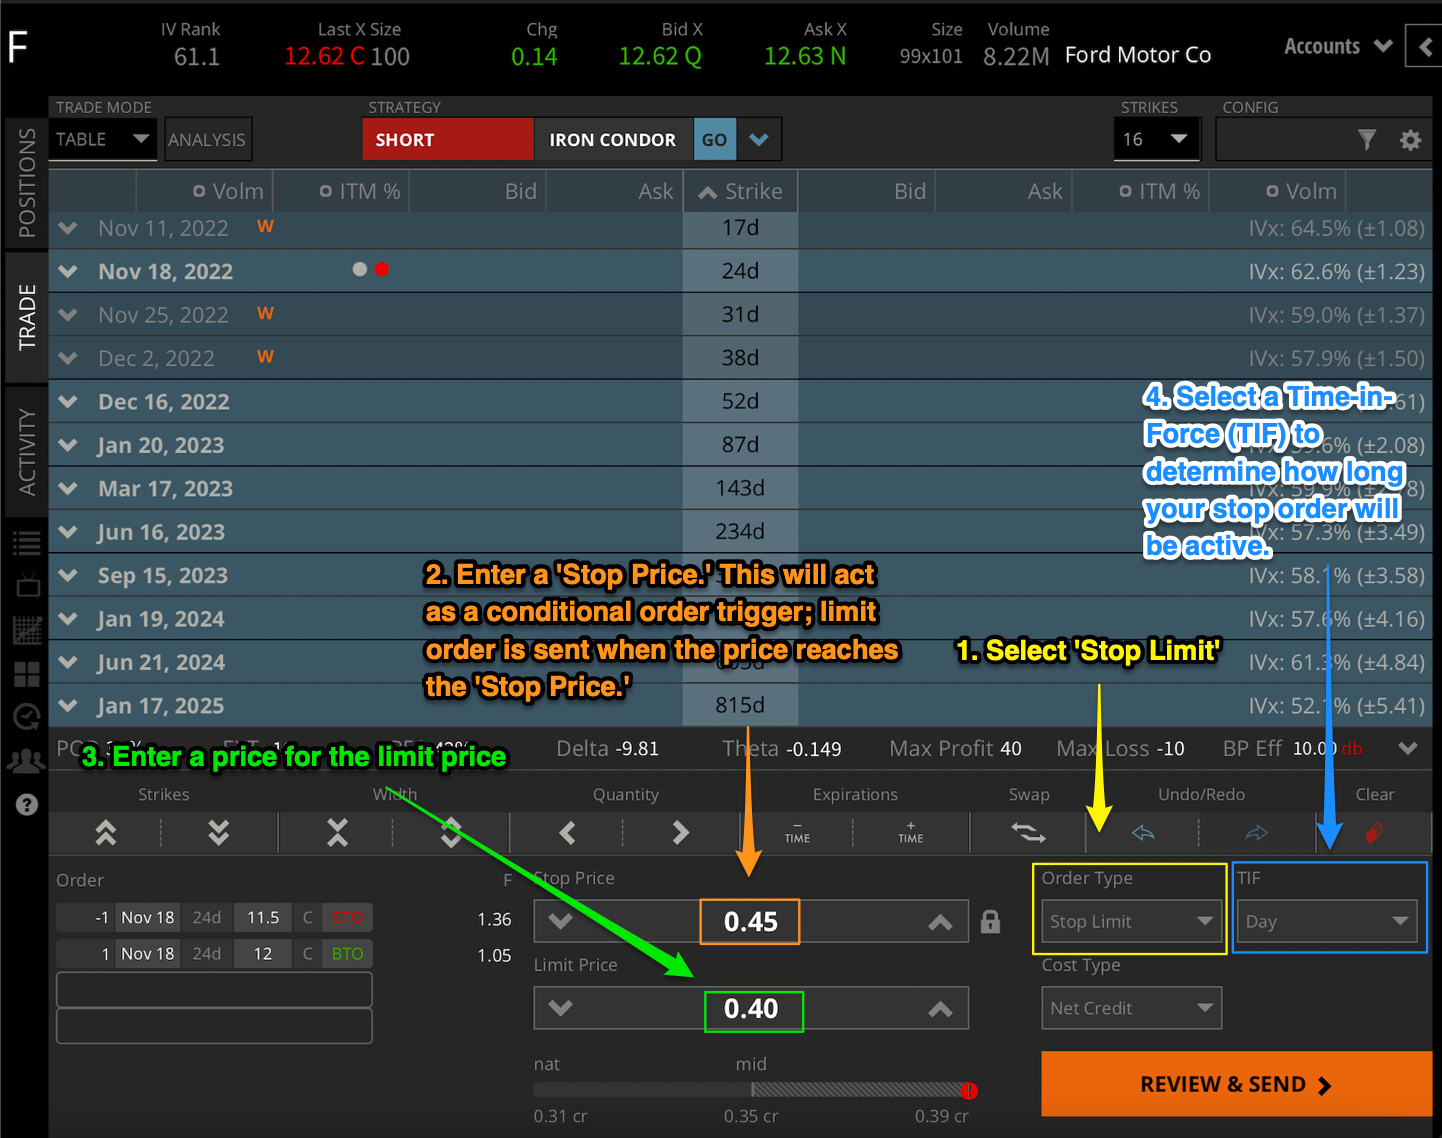Expand the Nov 18, 2022 expiration row
1442x1138 pixels.
[x=67, y=271]
